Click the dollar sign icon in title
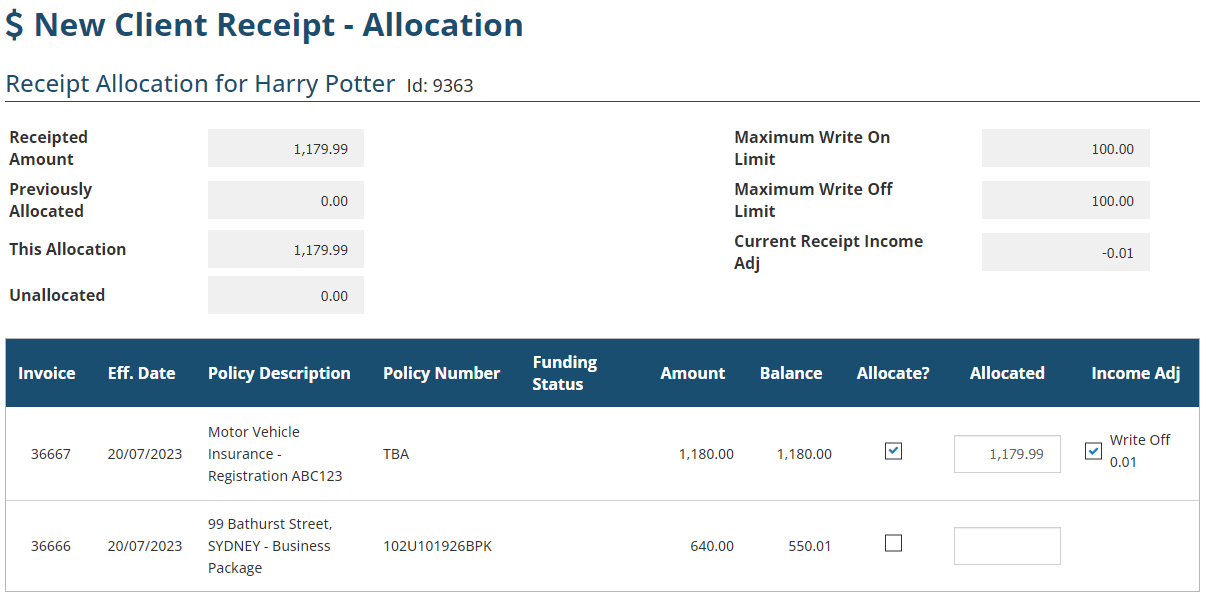The height and width of the screenshot is (593, 1206). (x=14, y=25)
